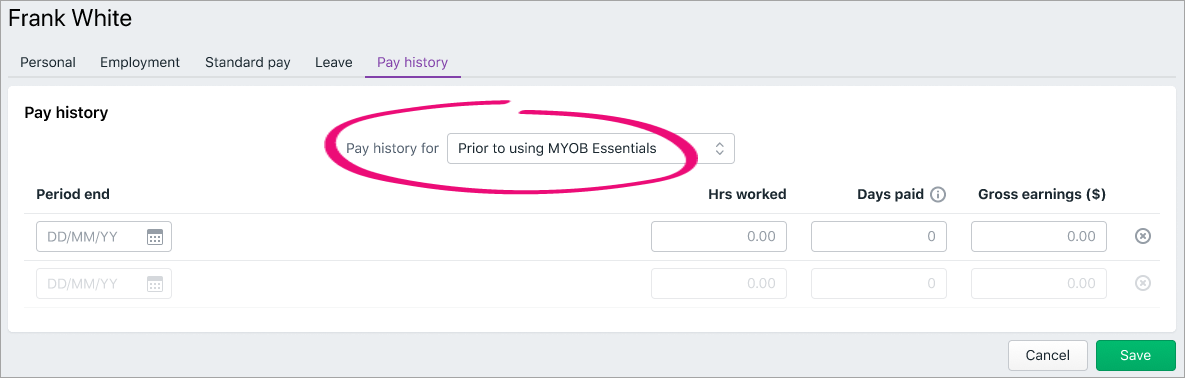The image size is (1185, 378).
Task: Open calendar picker in first Period end row
Action: [x=155, y=237]
